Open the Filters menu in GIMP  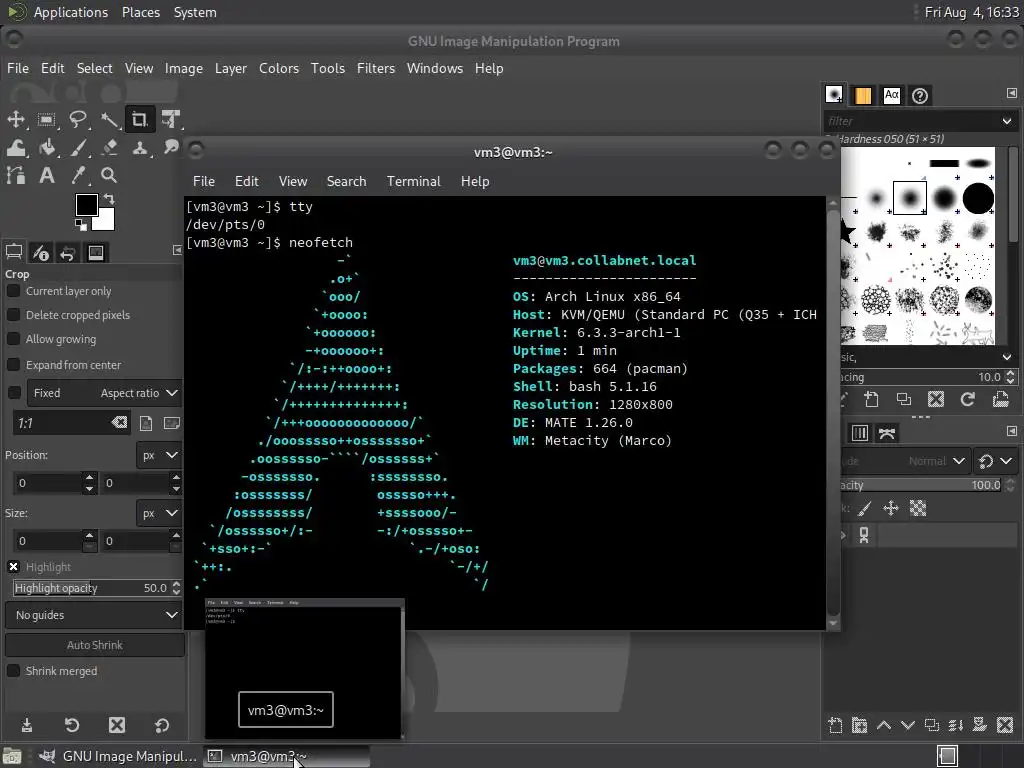point(376,68)
